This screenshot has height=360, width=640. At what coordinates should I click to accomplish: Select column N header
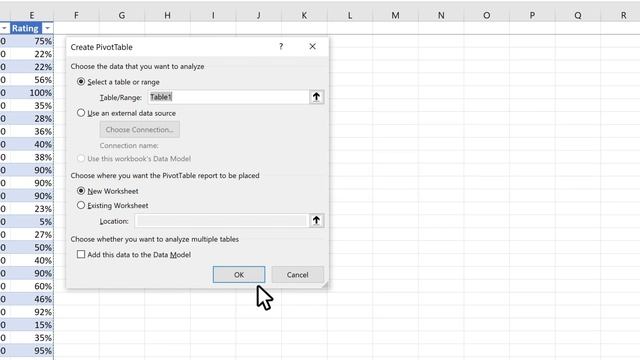pos(441,16)
